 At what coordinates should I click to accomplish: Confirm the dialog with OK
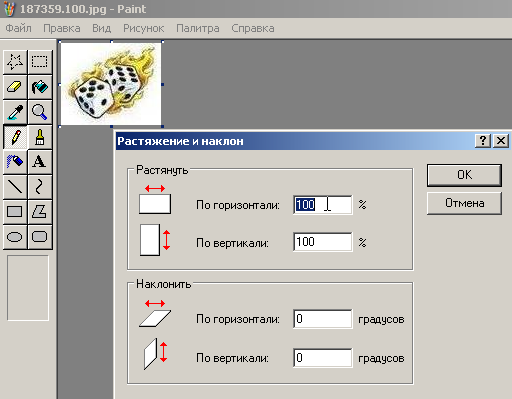[x=464, y=175]
